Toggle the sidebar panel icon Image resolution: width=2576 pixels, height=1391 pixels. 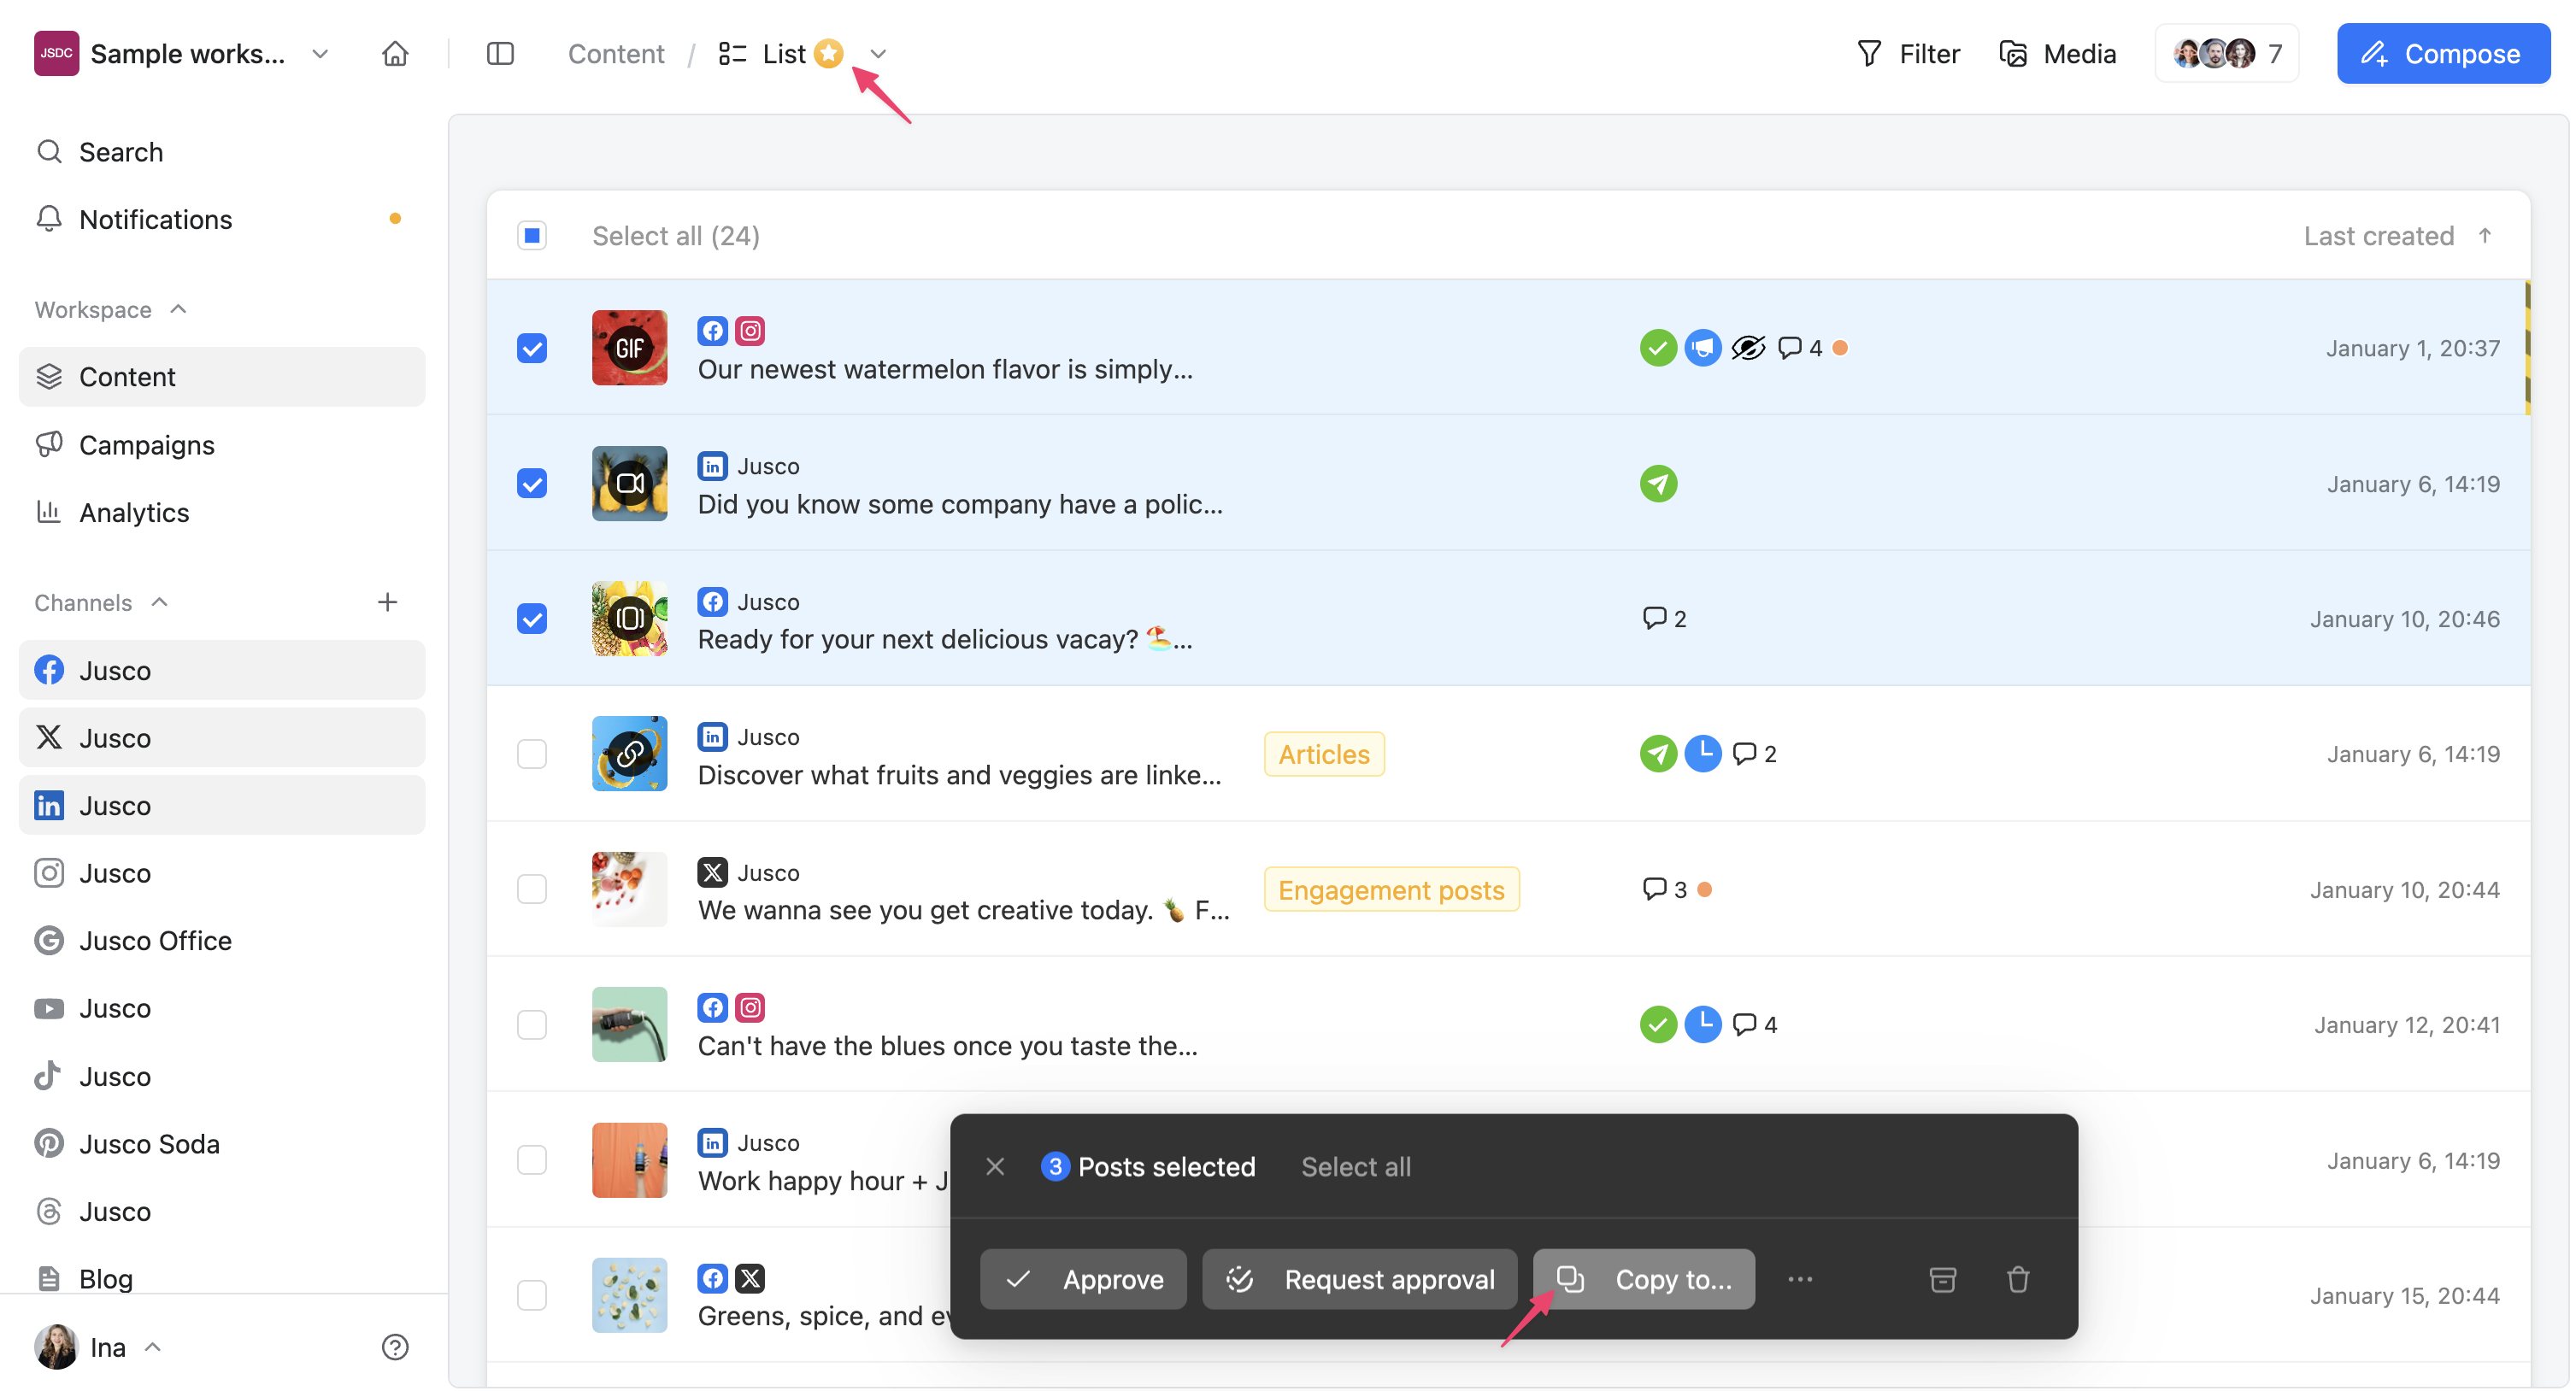point(500,53)
